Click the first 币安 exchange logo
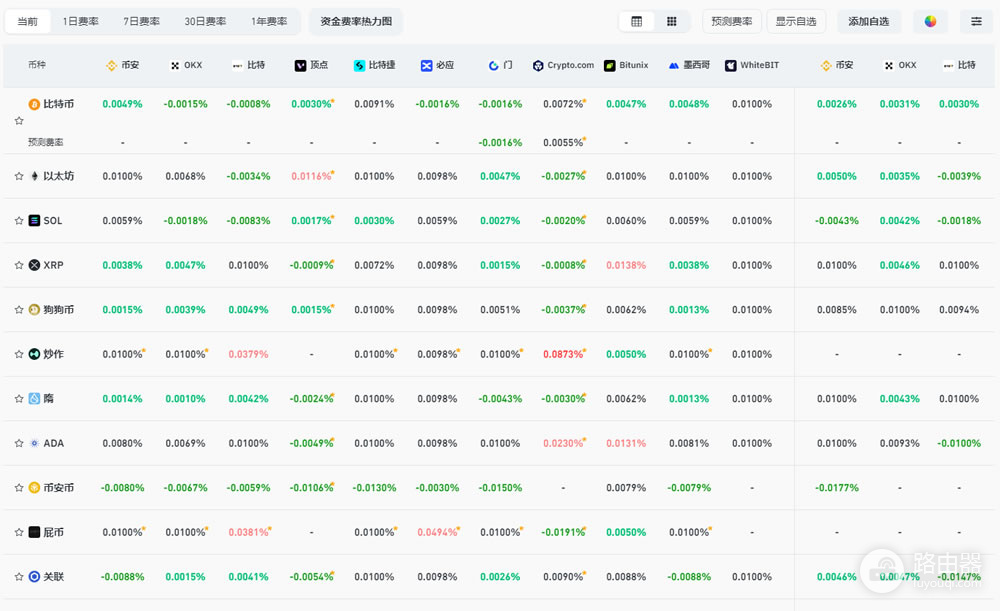 (x=112, y=65)
